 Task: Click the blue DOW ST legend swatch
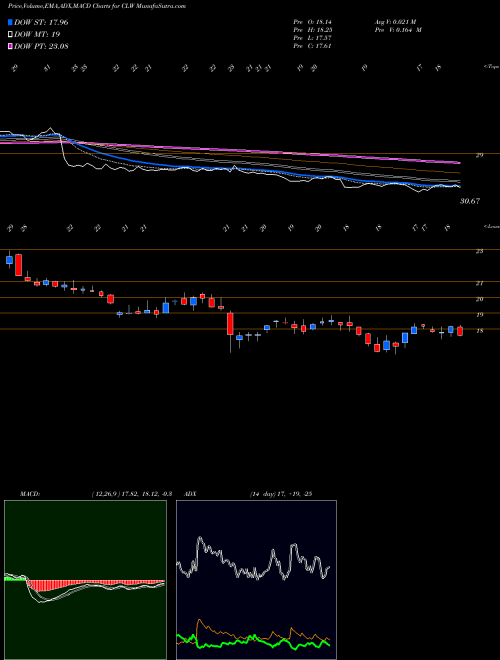pos(11,22)
